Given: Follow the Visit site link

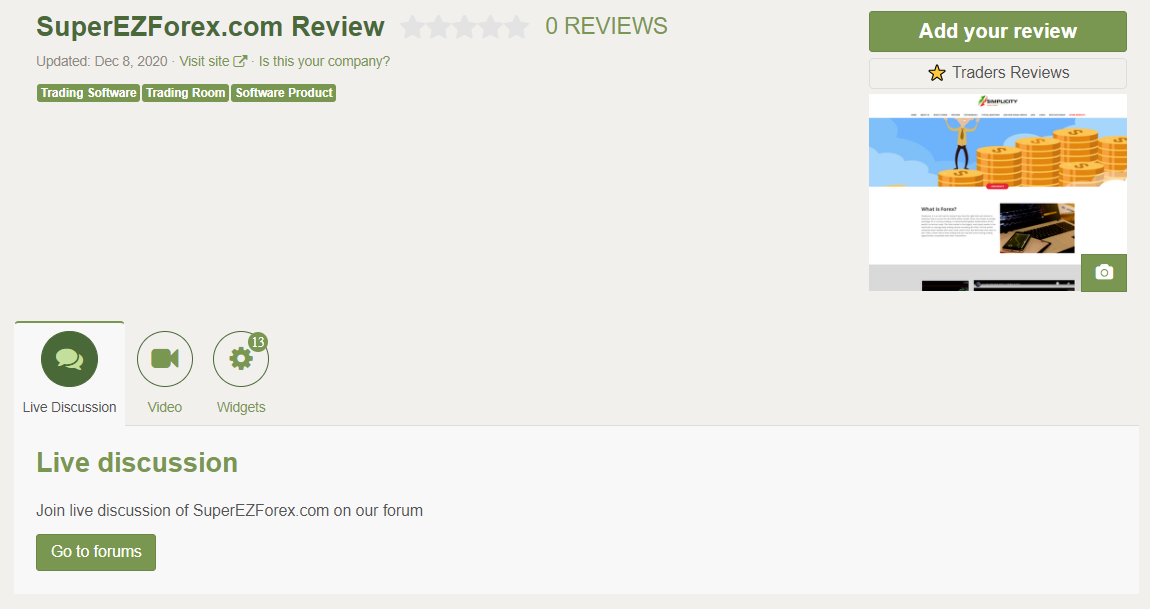Looking at the screenshot, I should (x=205, y=62).
